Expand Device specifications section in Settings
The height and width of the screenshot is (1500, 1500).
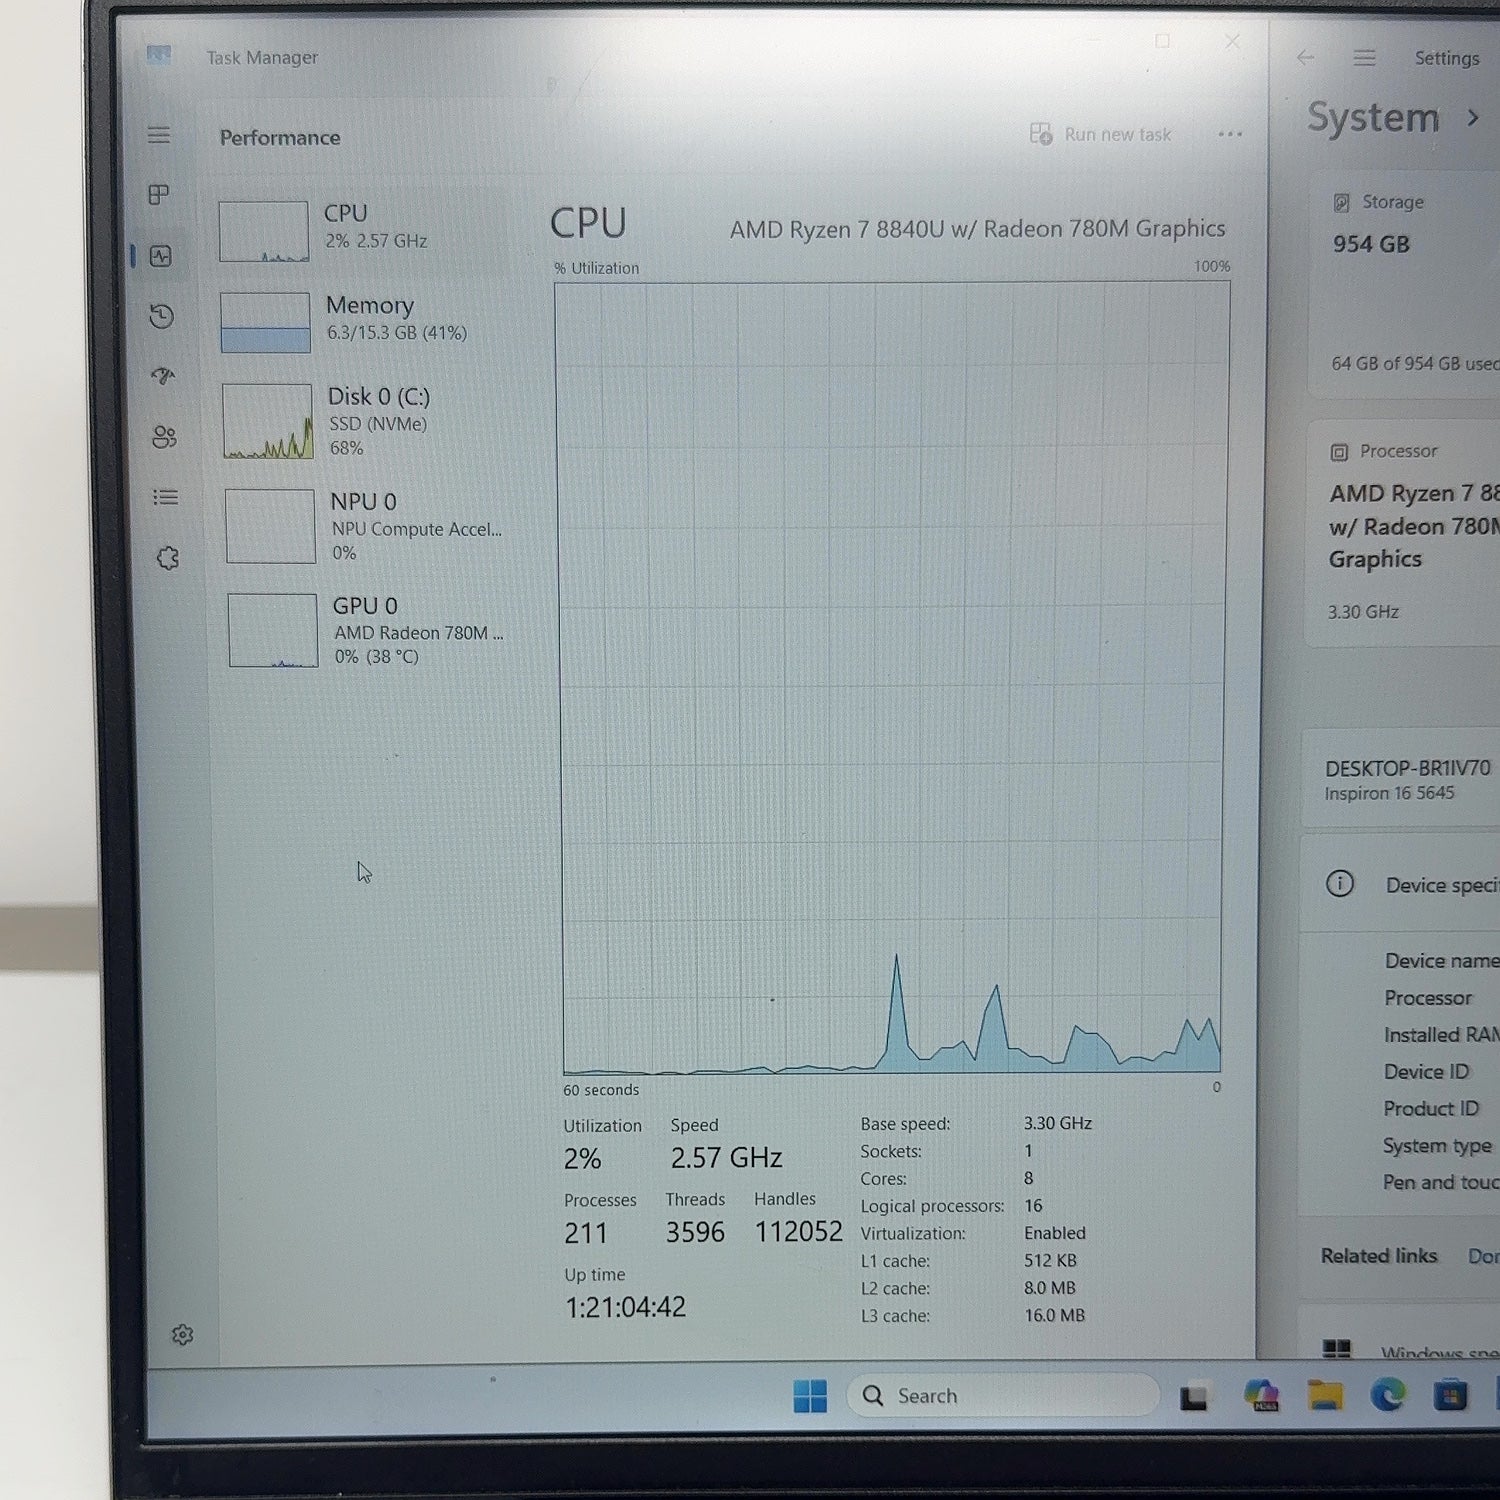point(1400,885)
